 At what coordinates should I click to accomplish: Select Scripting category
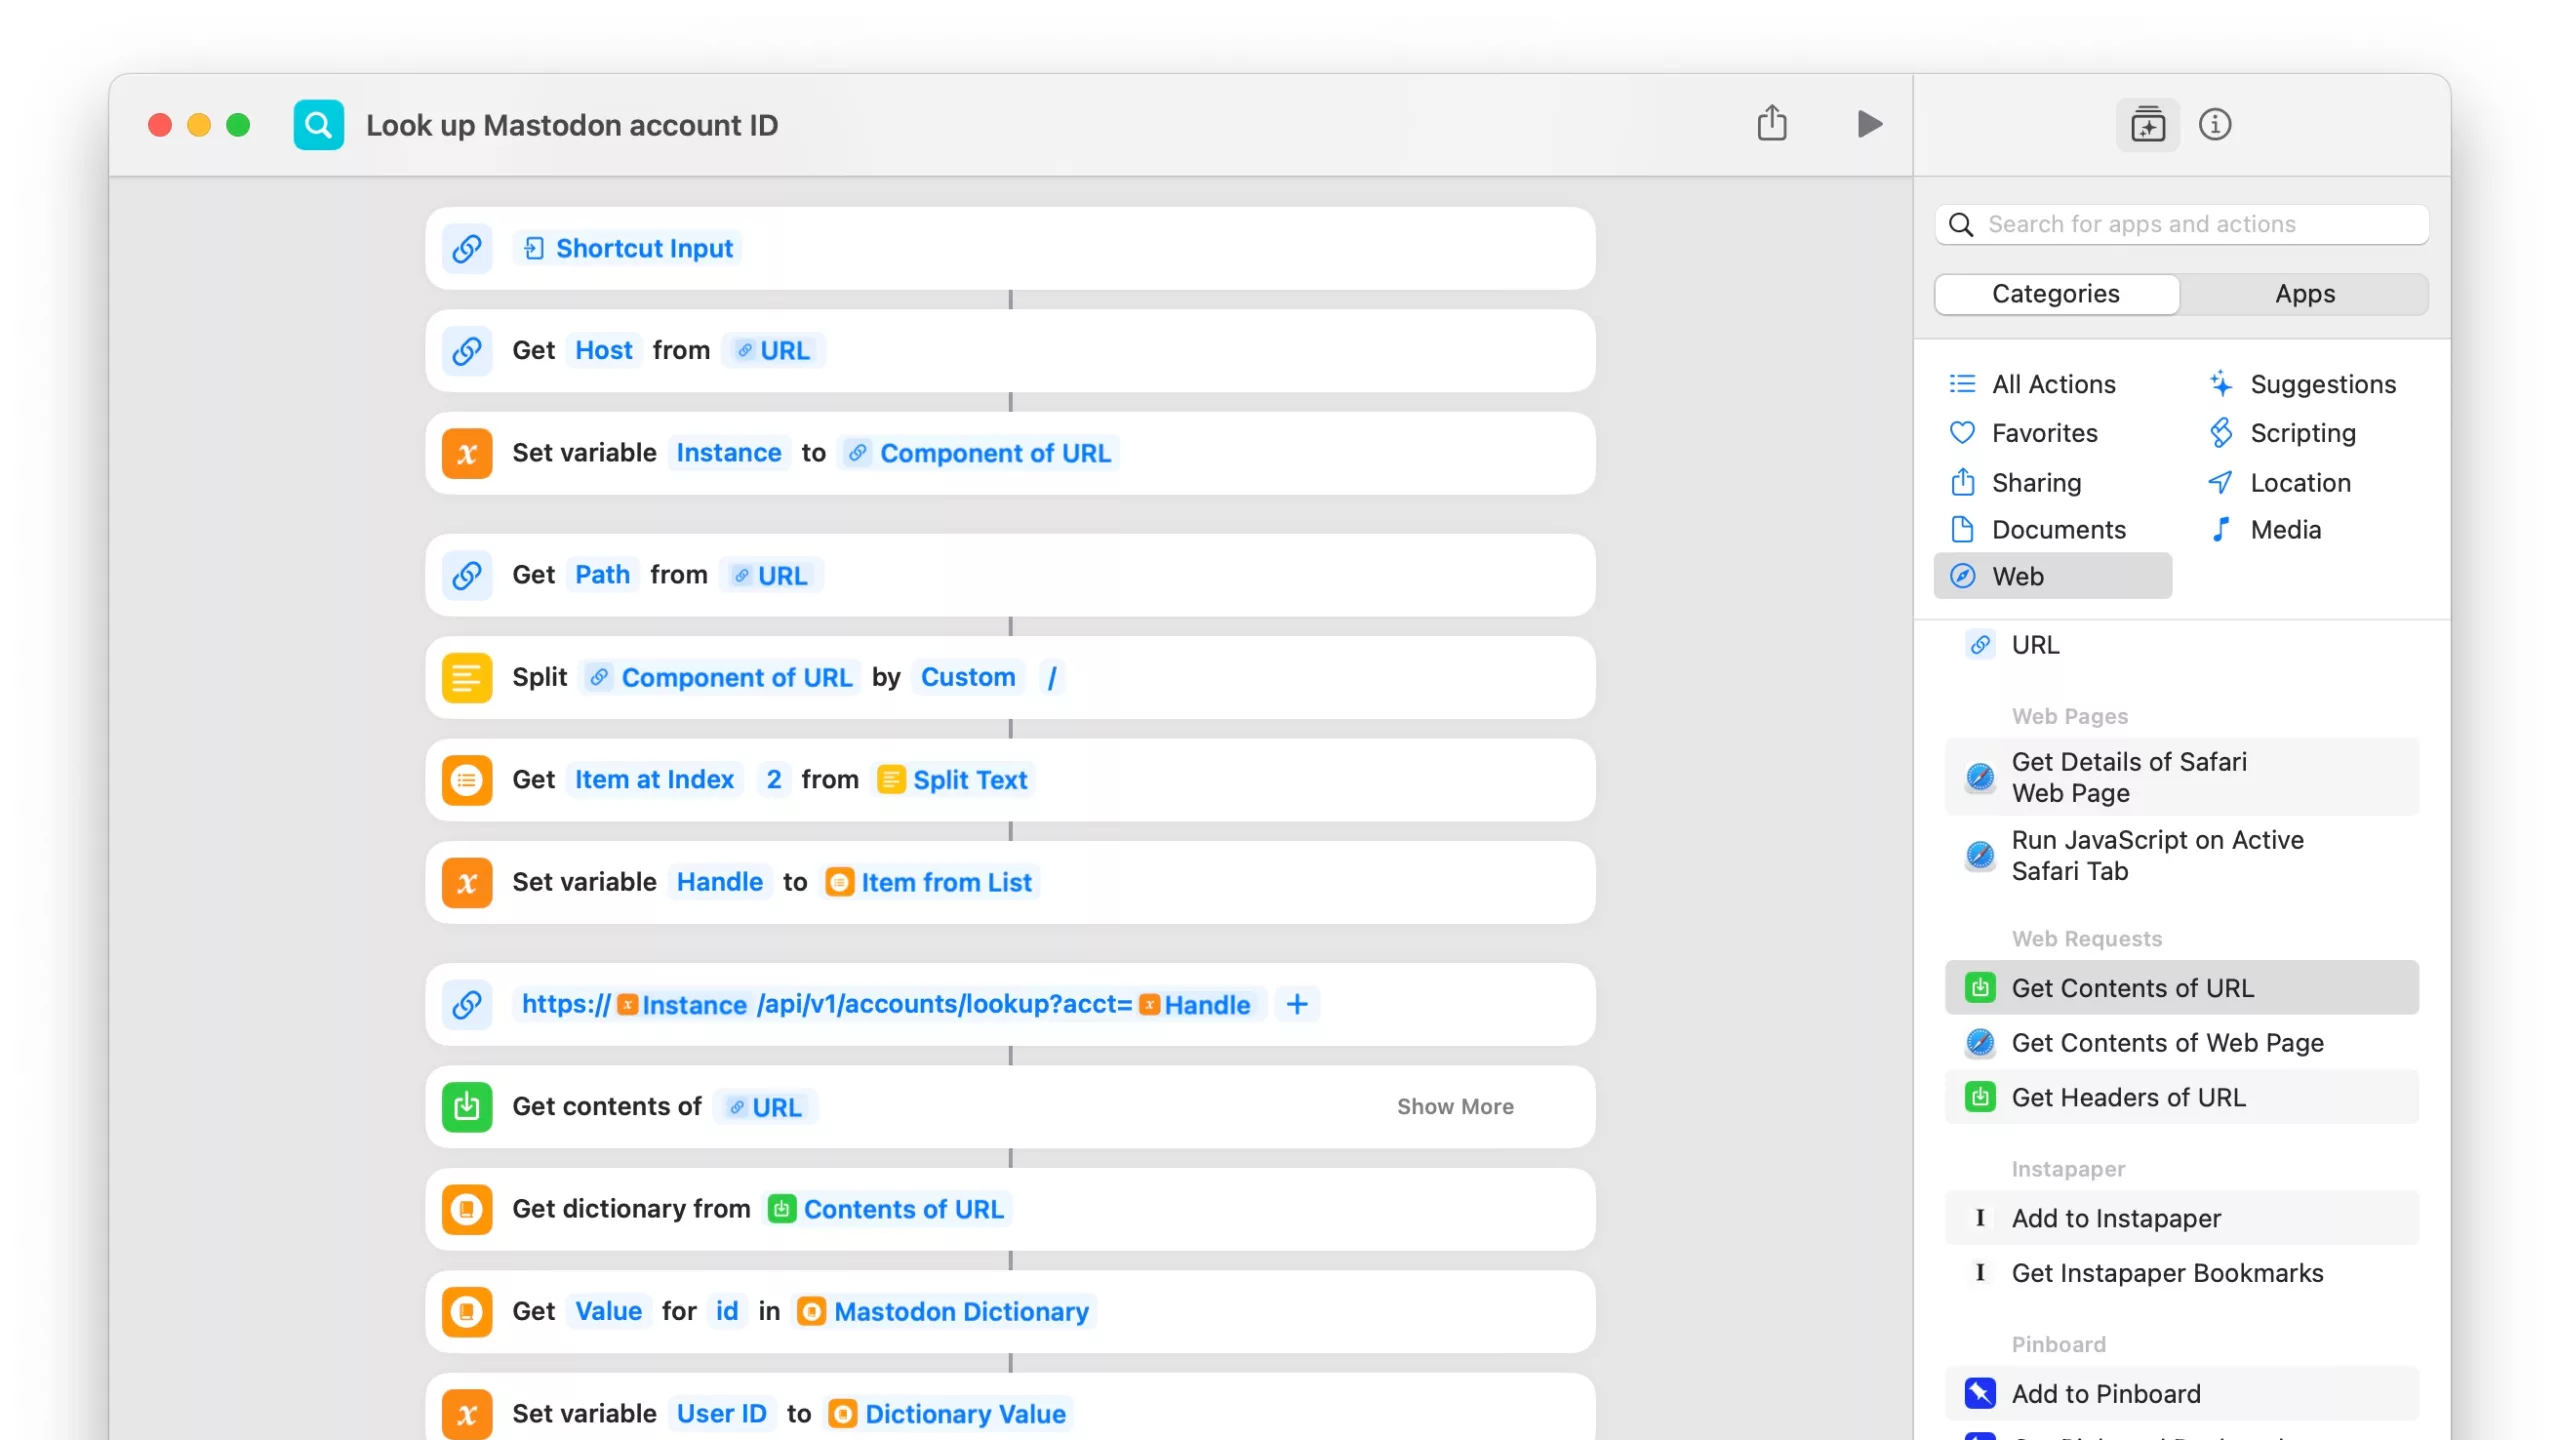2282,433
